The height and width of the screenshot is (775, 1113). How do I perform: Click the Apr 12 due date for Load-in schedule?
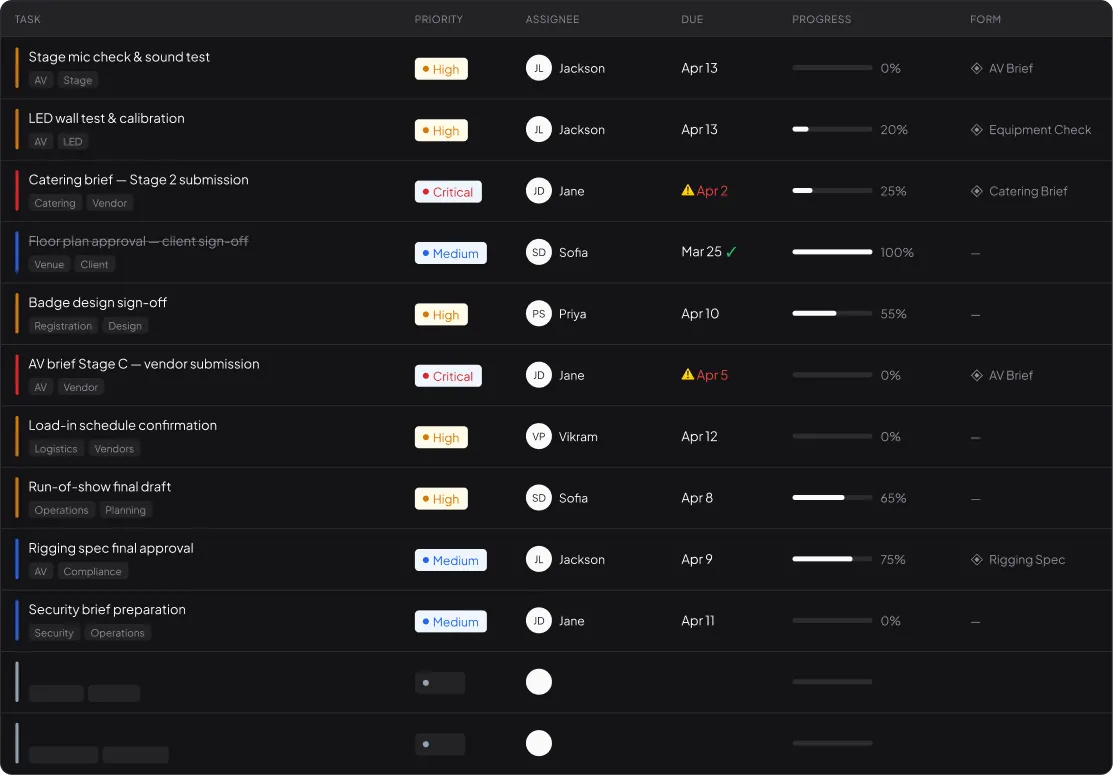tap(699, 436)
